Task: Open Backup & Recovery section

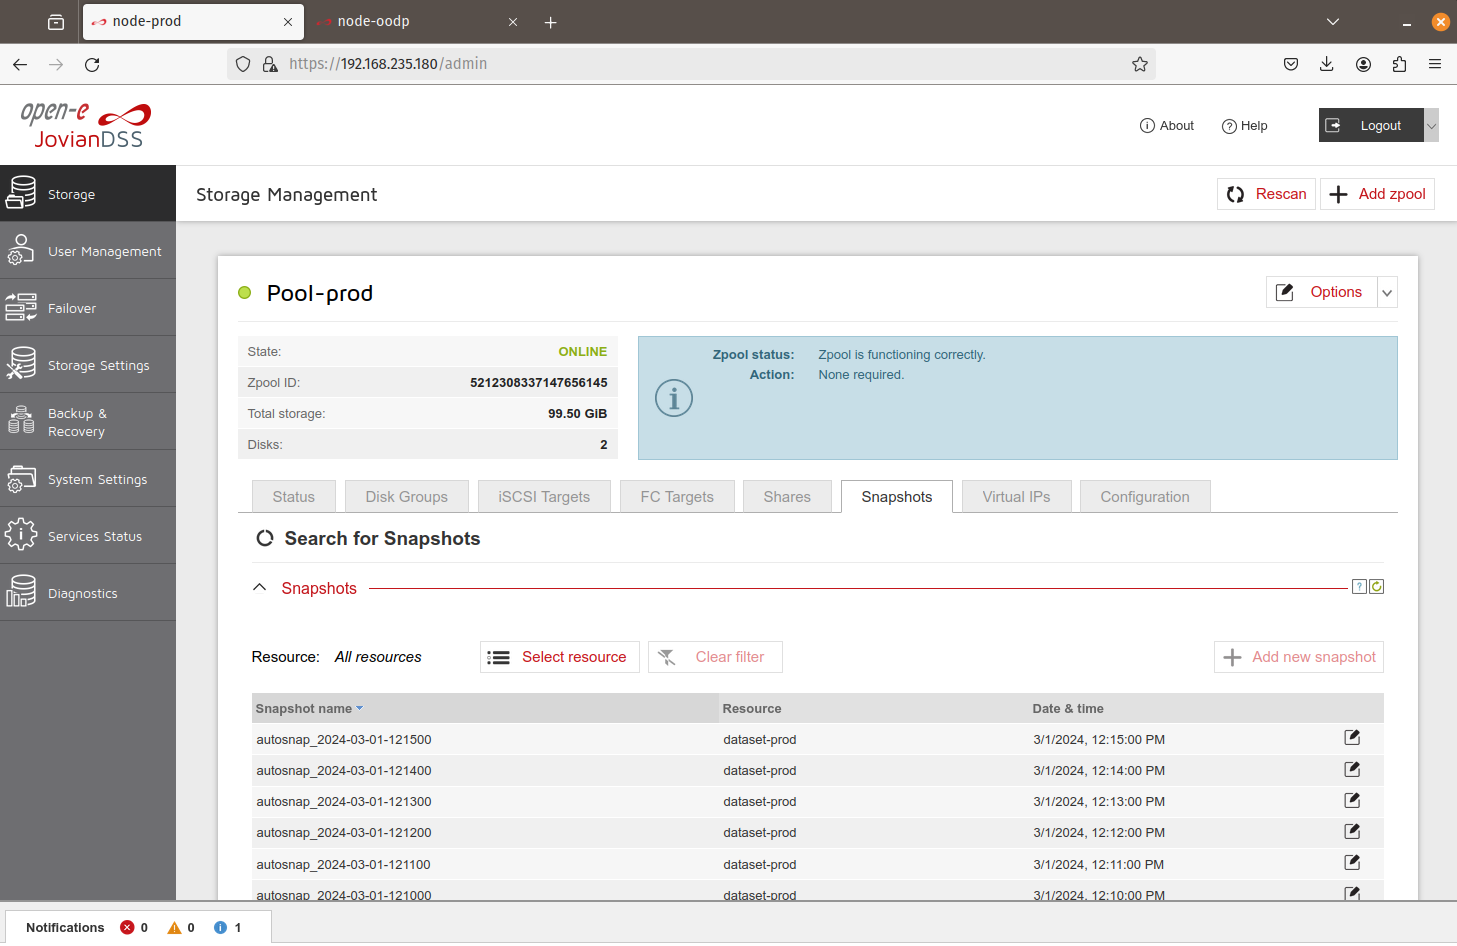Action: coord(88,422)
